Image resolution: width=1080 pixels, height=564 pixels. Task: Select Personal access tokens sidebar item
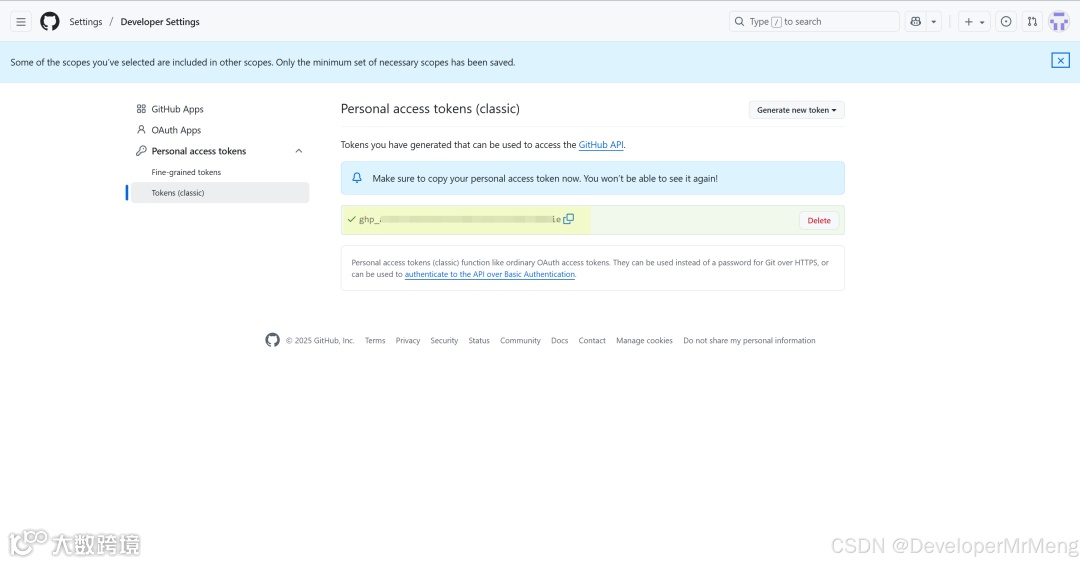[198, 151]
